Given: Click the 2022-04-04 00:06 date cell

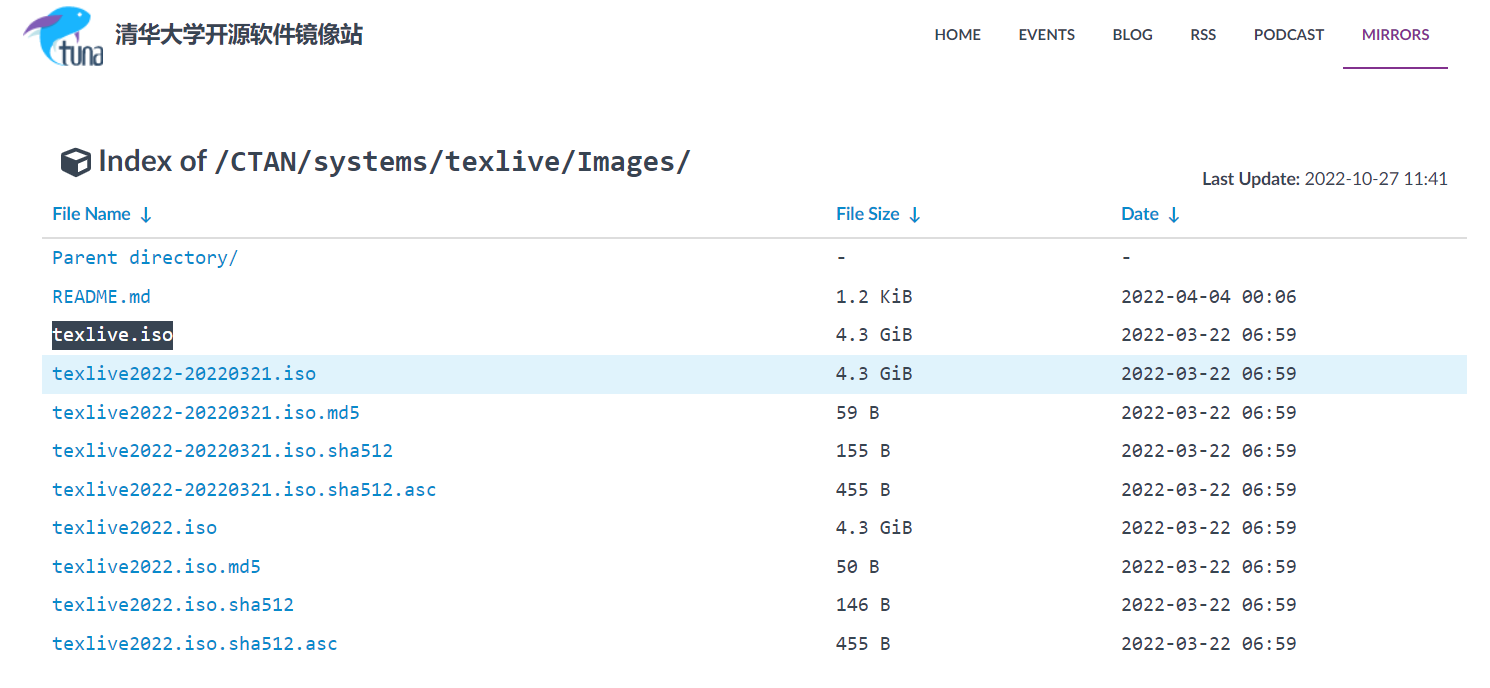Looking at the screenshot, I should point(1209,297).
